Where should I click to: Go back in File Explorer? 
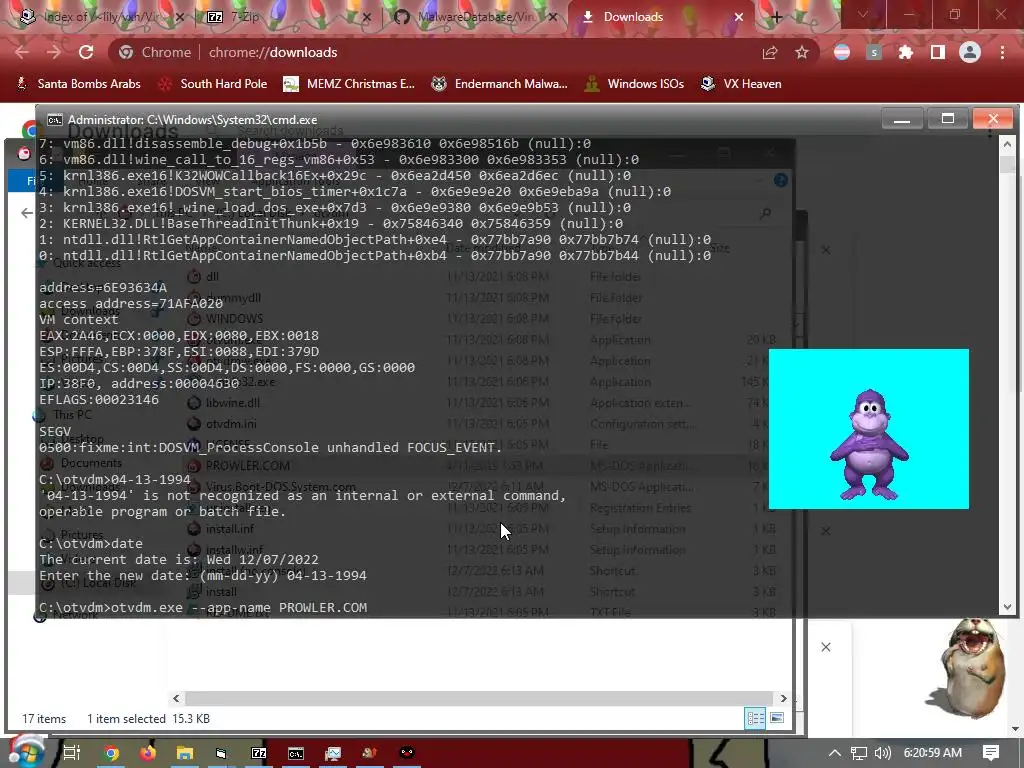pyautogui.click(x=27, y=213)
